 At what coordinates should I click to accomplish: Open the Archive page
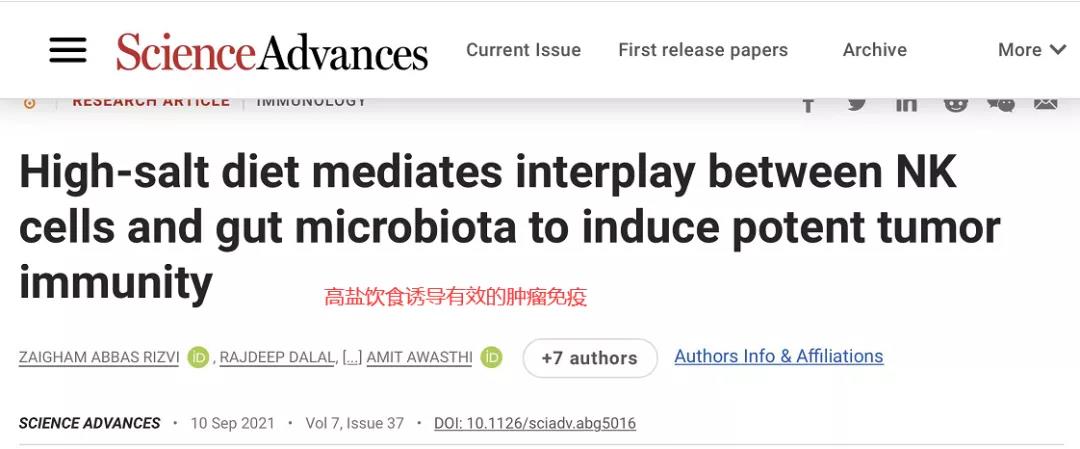pos(875,50)
